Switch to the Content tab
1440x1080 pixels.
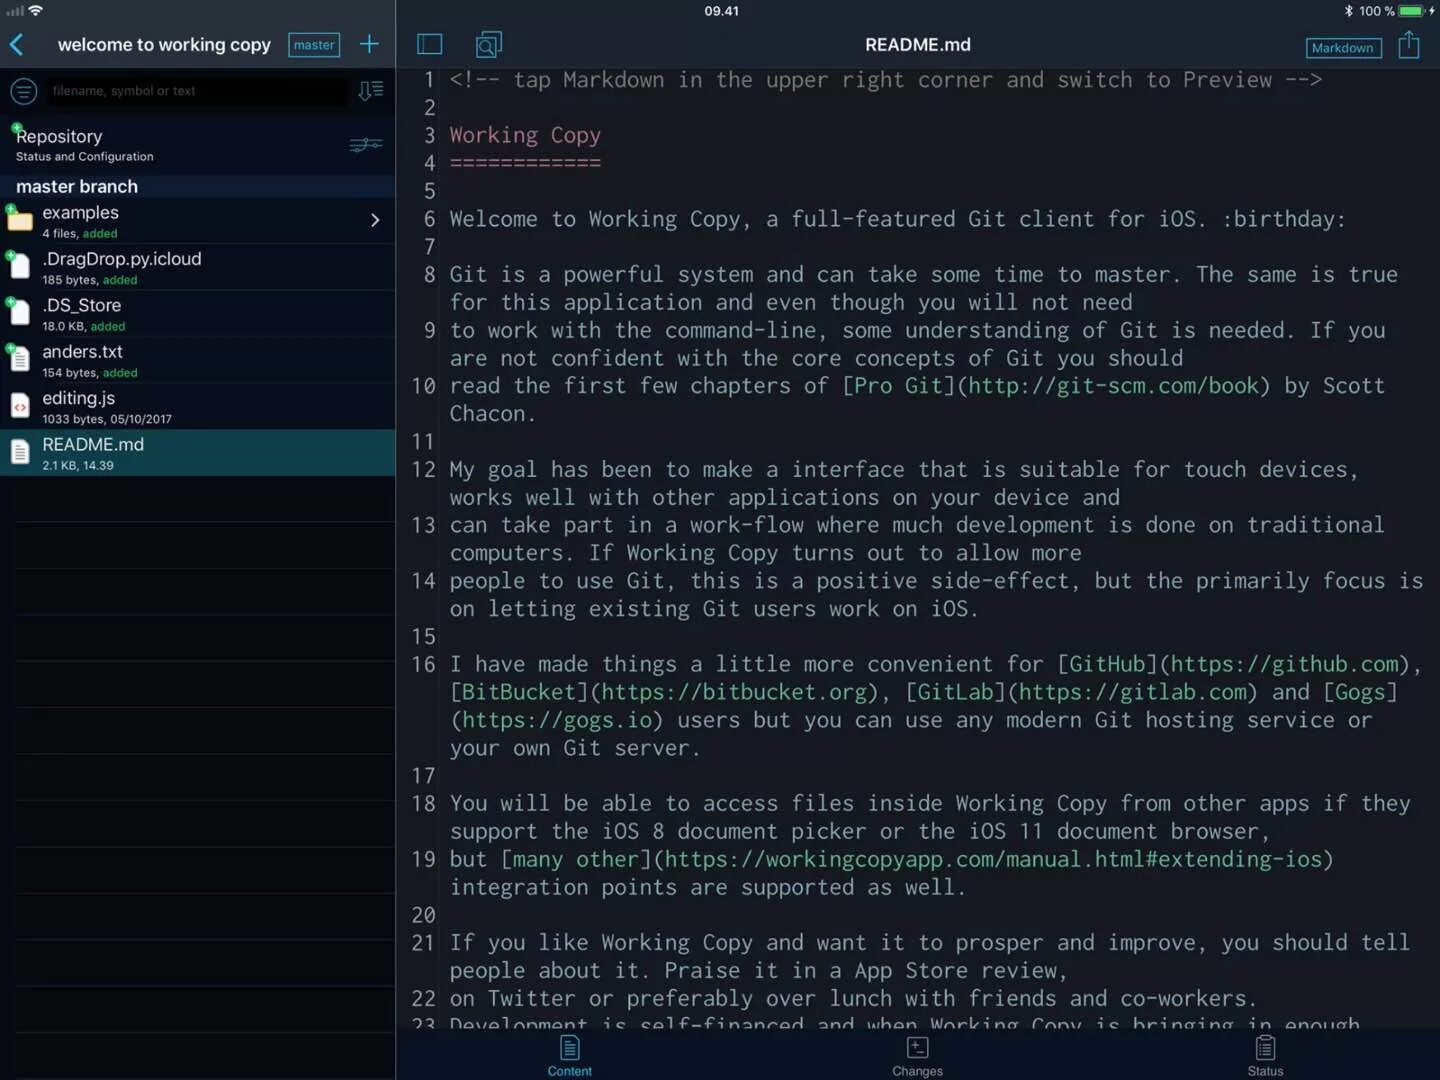coord(569,1056)
